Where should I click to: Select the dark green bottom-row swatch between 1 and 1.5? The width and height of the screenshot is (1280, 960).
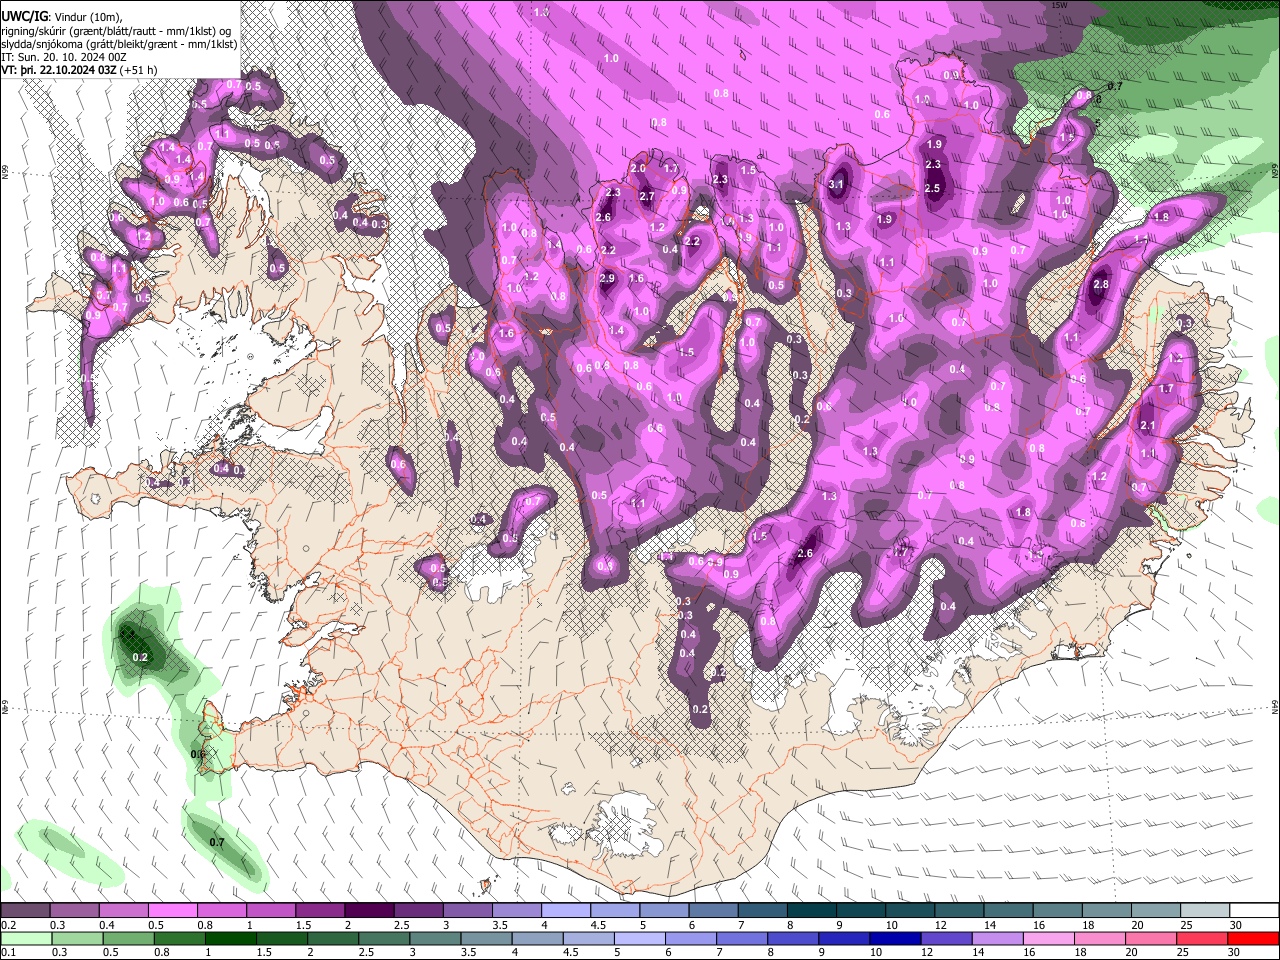231,938
